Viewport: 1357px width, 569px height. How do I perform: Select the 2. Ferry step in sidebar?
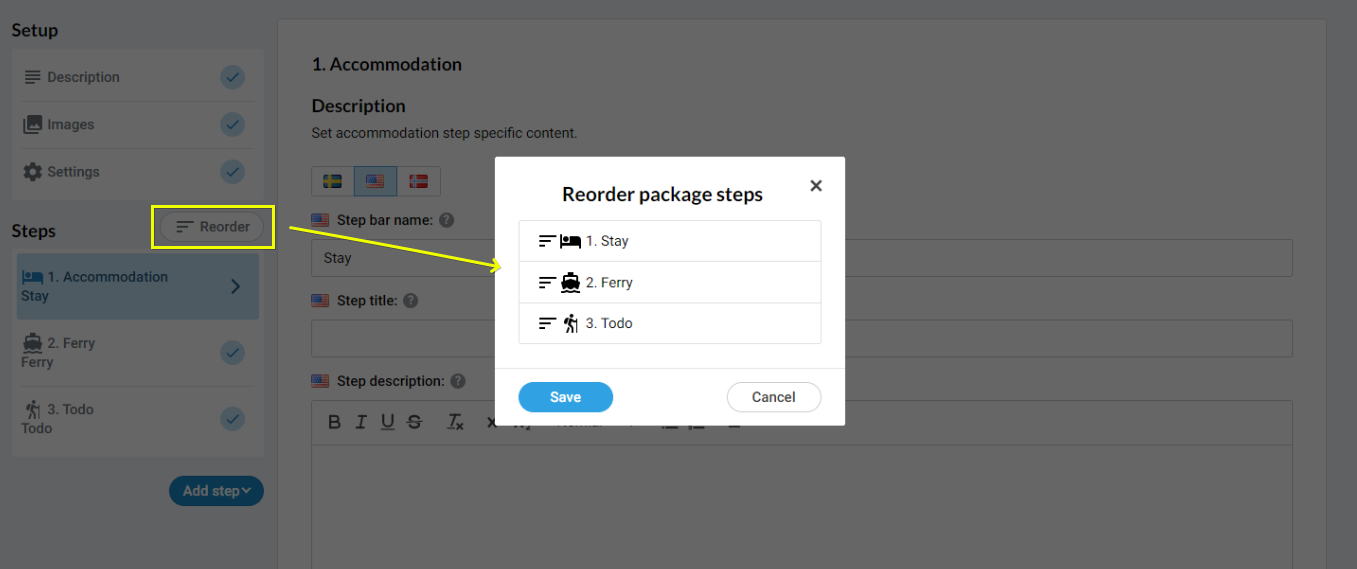[x=138, y=352]
